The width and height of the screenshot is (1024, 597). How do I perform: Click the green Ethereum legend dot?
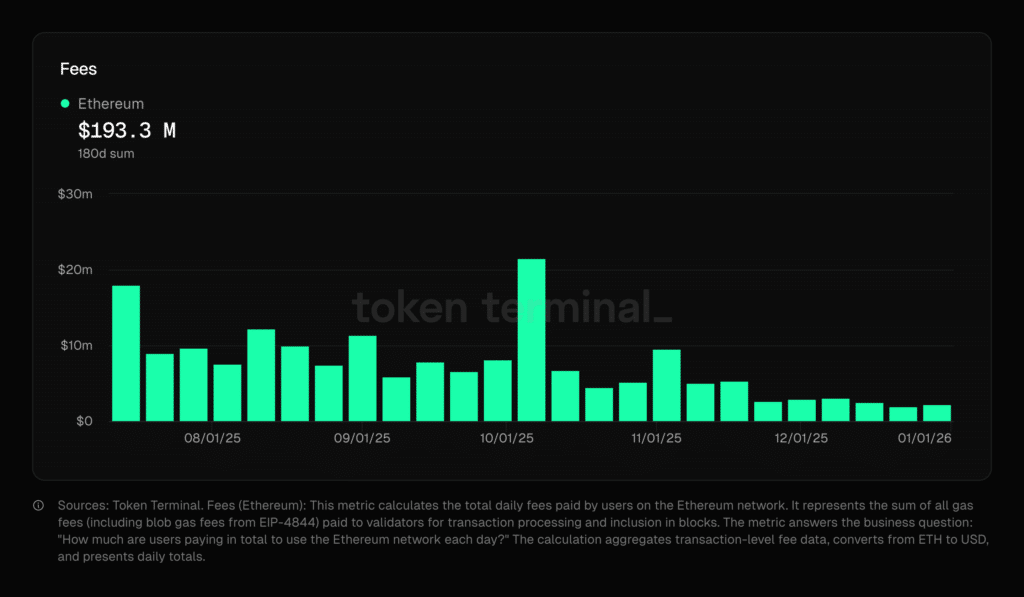coord(65,103)
